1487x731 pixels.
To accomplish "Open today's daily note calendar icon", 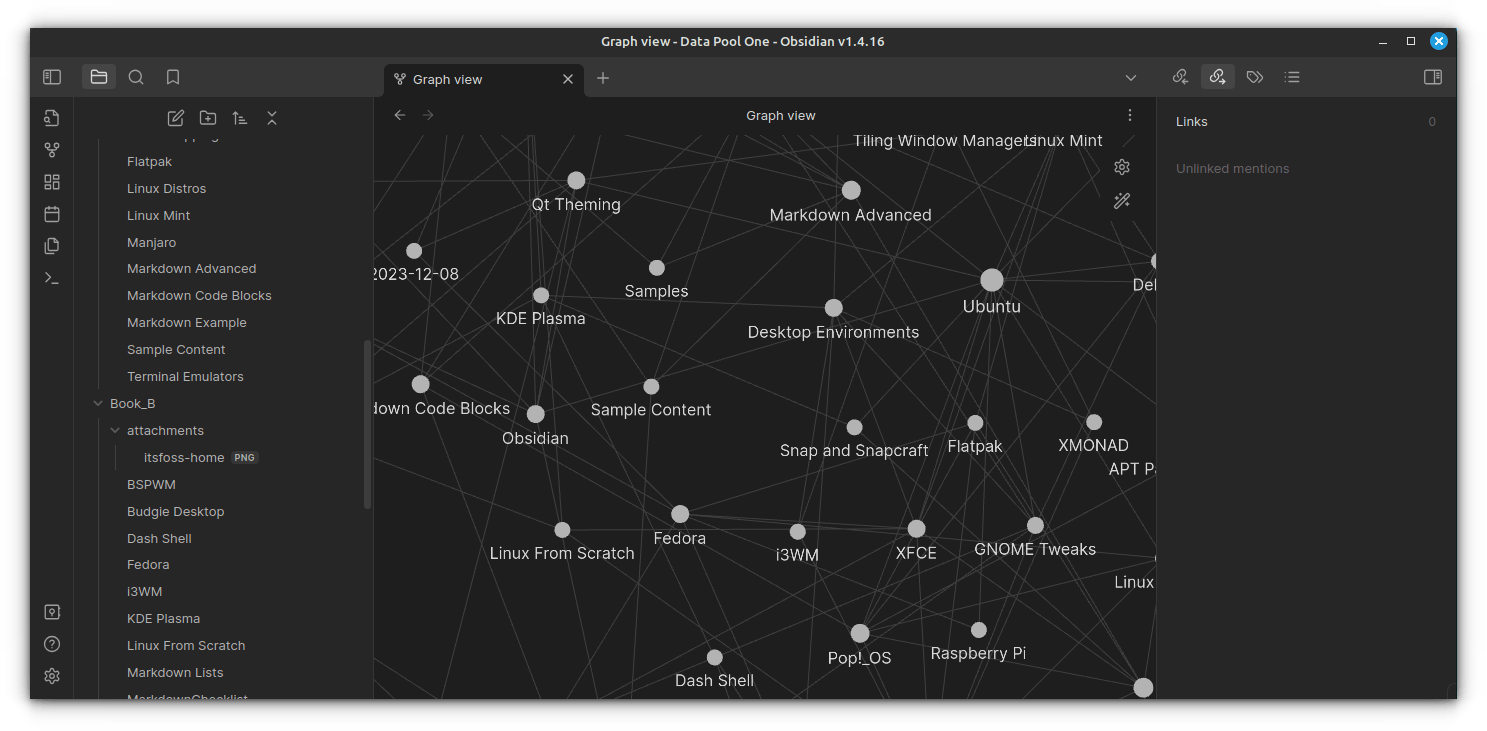I will 52,214.
